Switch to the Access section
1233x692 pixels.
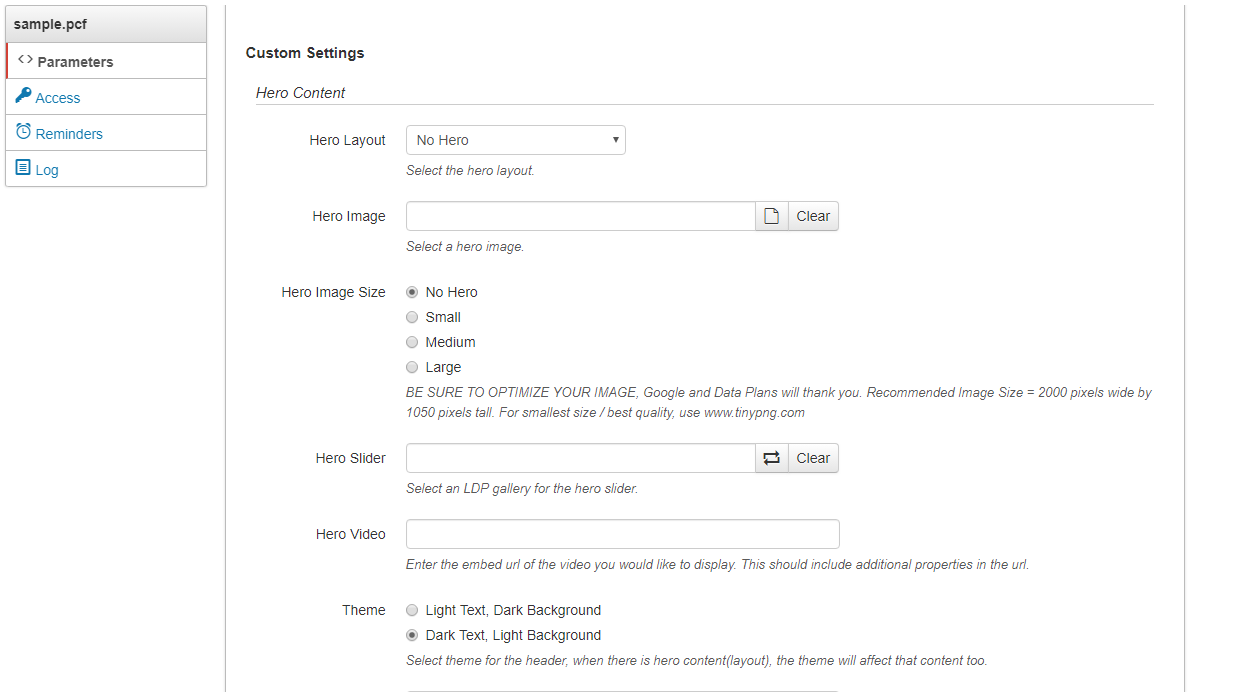tap(56, 97)
